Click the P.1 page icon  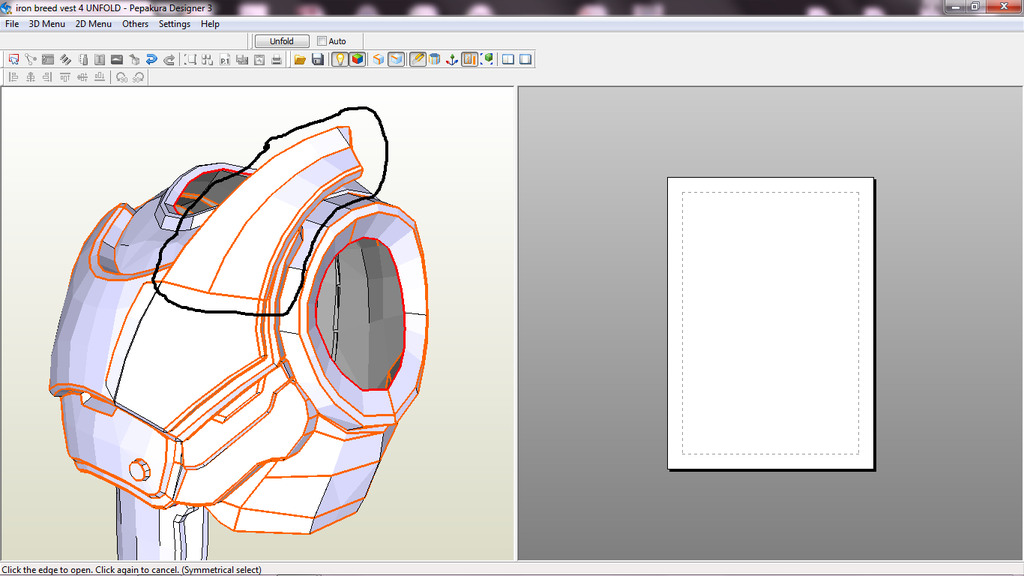pos(225,59)
